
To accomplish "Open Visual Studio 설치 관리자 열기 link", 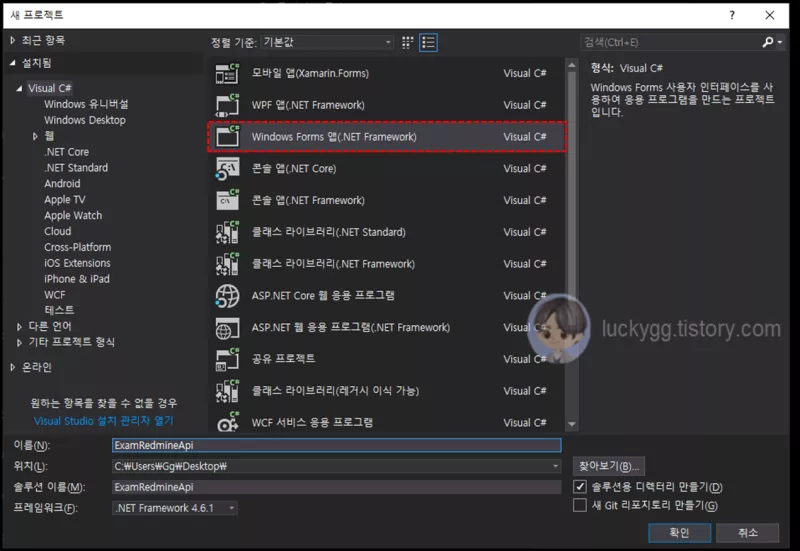I will (x=104, y=421).
